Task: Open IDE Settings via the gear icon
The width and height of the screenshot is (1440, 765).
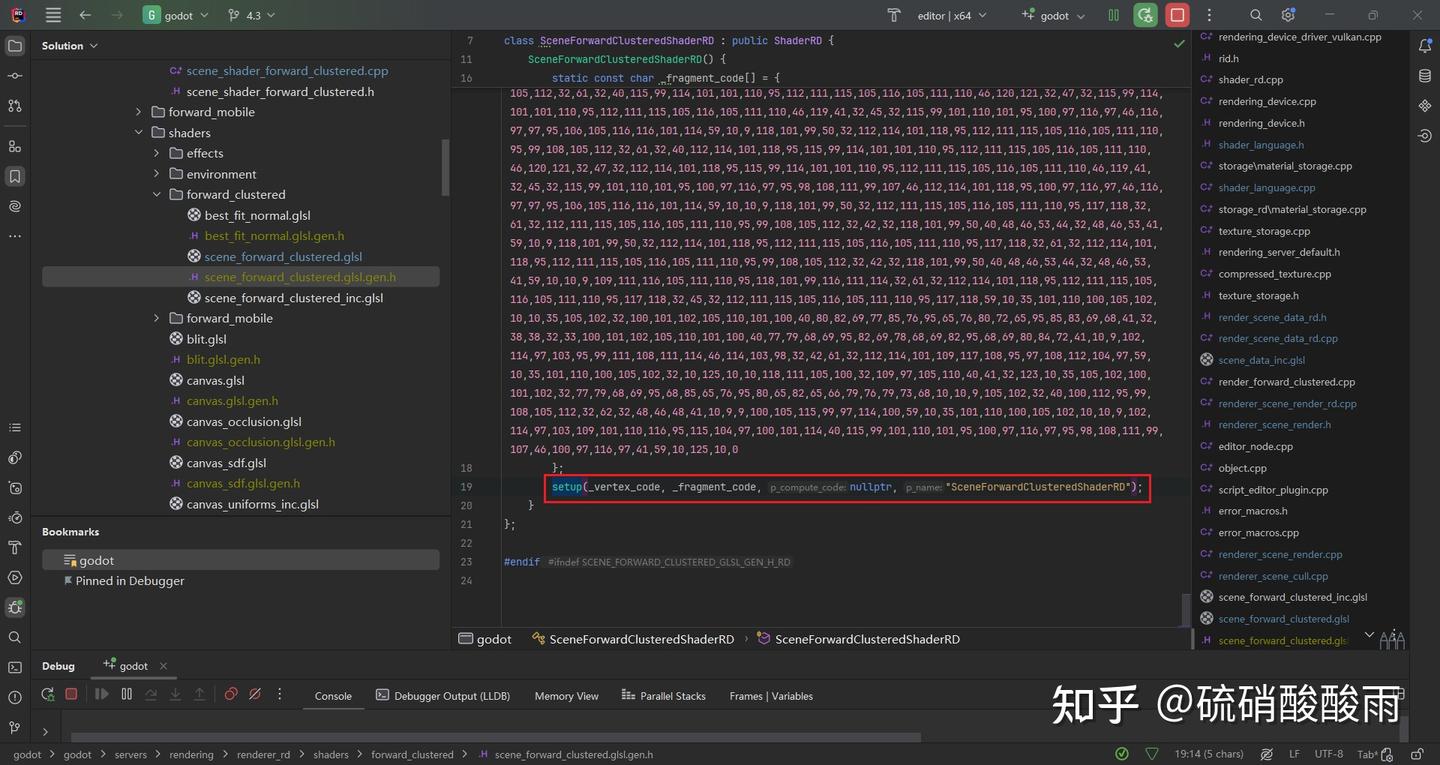Action: (1288, 15)
